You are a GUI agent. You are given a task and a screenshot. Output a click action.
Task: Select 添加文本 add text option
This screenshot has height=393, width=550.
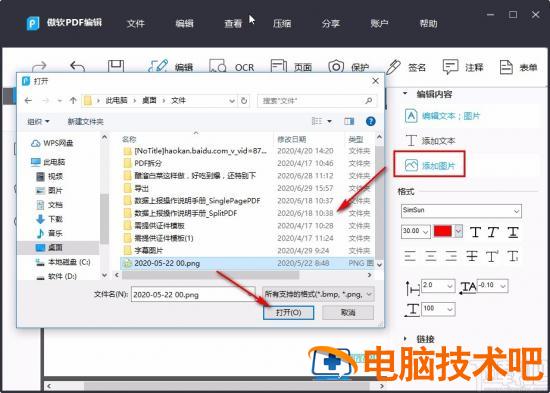tap(430, 141)
